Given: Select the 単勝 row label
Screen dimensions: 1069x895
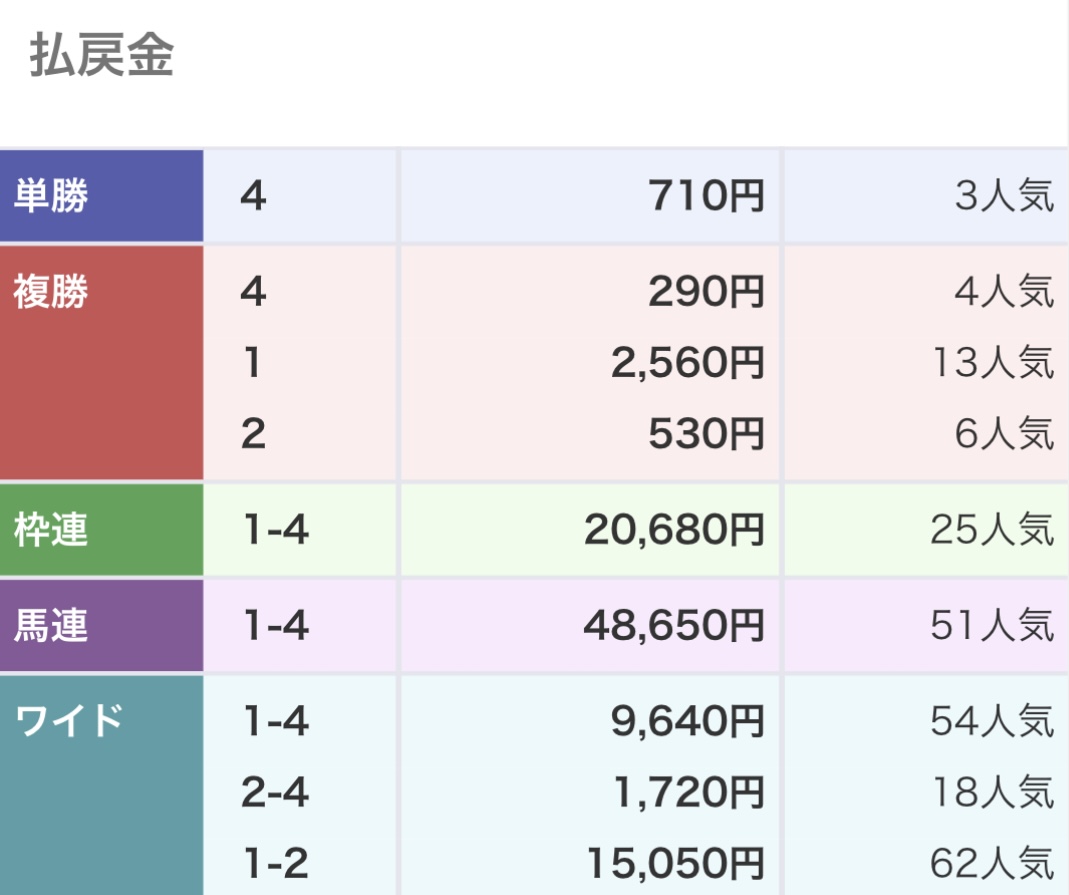Looking at the screenshot, I should 102,196.
